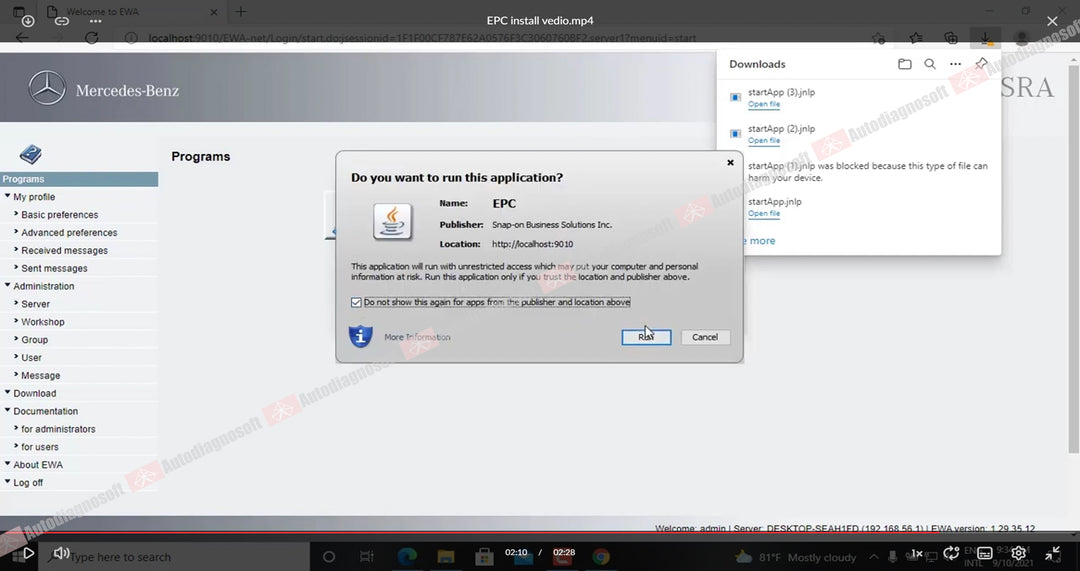Select the Programs header in sidebar
This screenshot has height=571, width=1080.
pyautogui.click(x=79, y=179)
